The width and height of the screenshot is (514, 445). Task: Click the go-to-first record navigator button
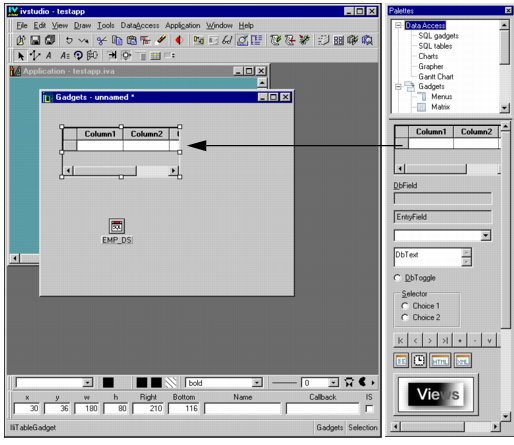point(400,340)
